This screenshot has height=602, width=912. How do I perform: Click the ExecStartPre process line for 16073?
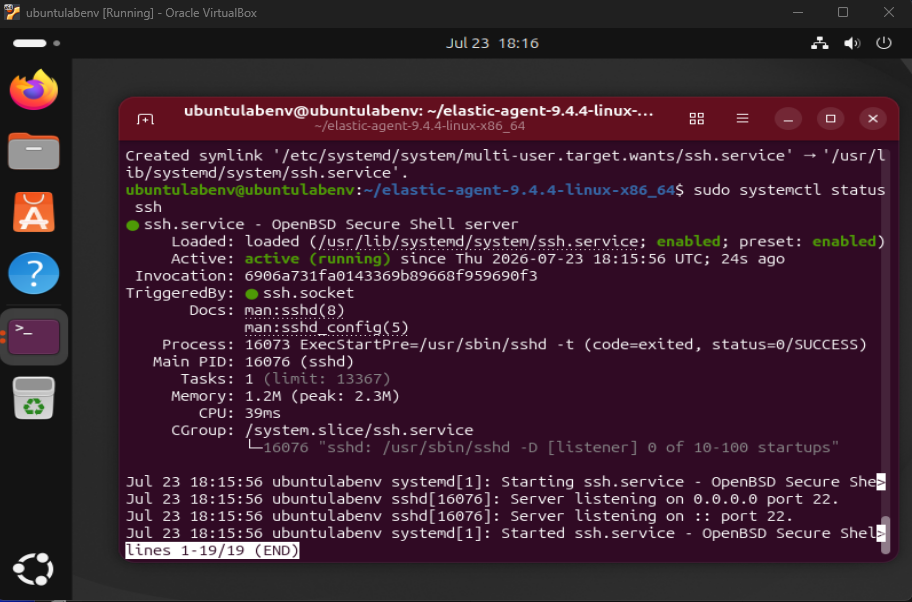(514, 344)
